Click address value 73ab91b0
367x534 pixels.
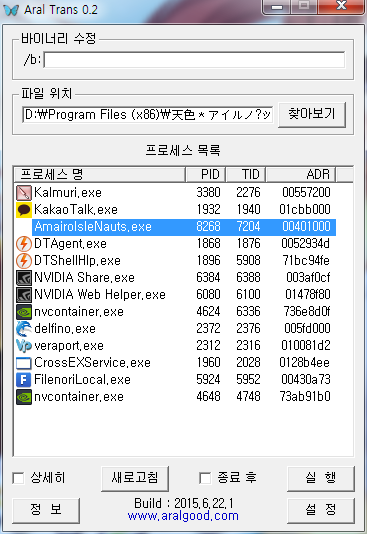[305, 396]
